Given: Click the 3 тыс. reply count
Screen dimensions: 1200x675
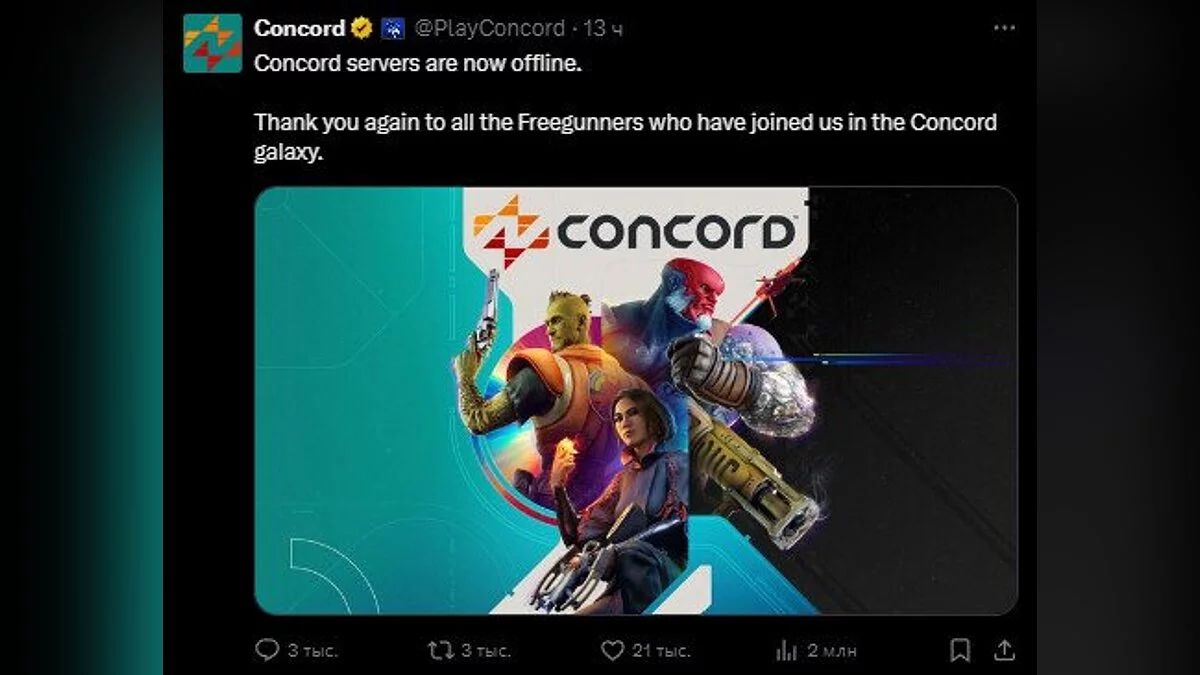Looking at the screenshot, I should tap(313, 651).
